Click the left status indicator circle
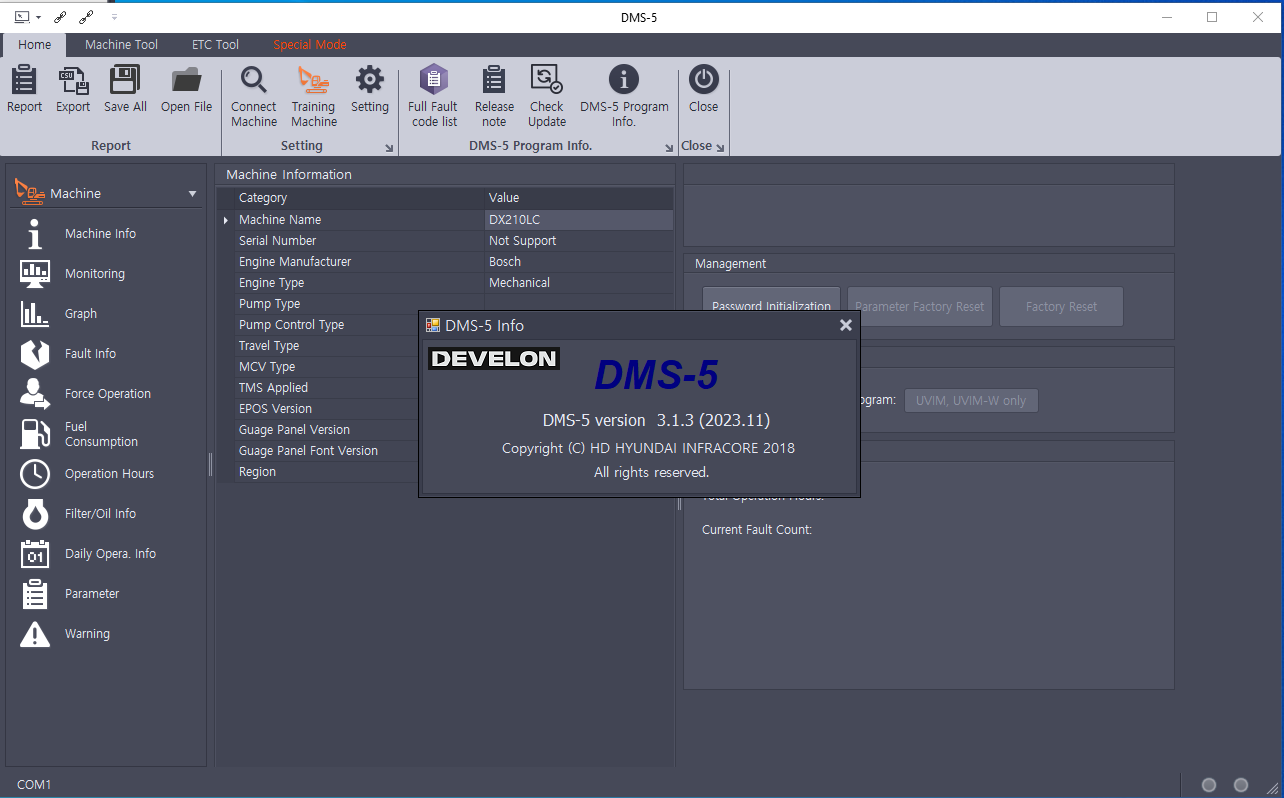Viewport: 1284px width, 798px height. 1209,785
